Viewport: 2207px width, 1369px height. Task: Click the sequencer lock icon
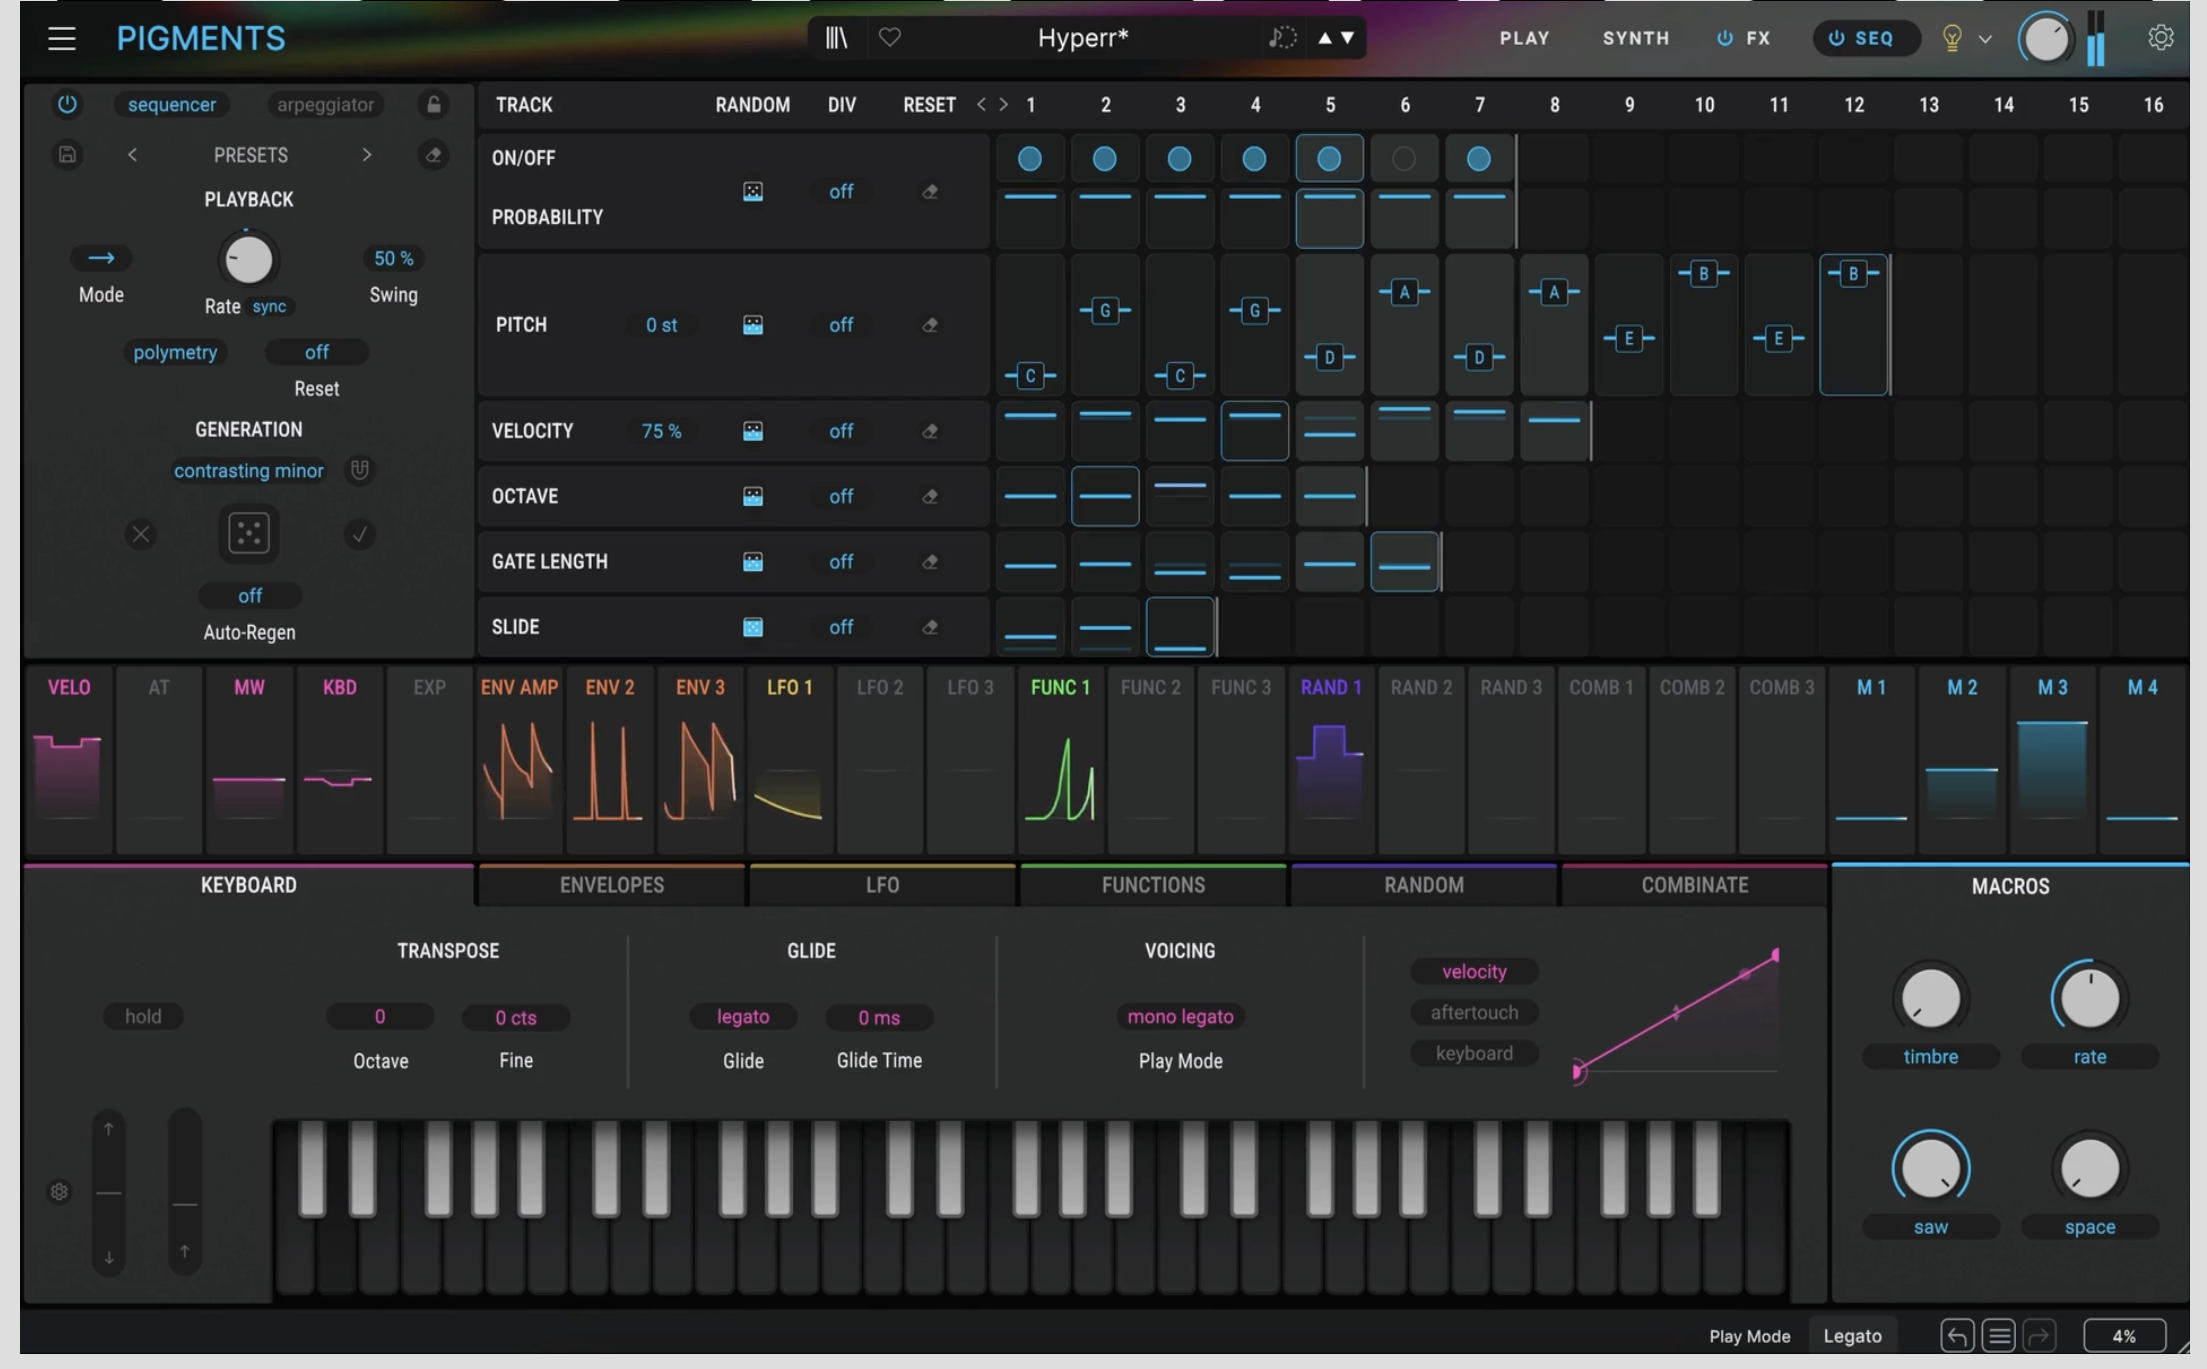coord(433,105)
